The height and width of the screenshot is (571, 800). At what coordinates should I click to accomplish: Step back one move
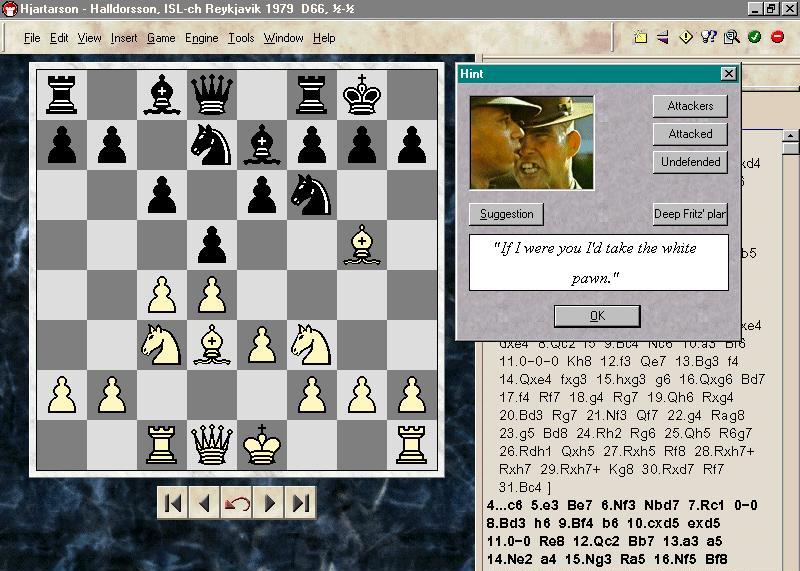click(x=205, y=502)
